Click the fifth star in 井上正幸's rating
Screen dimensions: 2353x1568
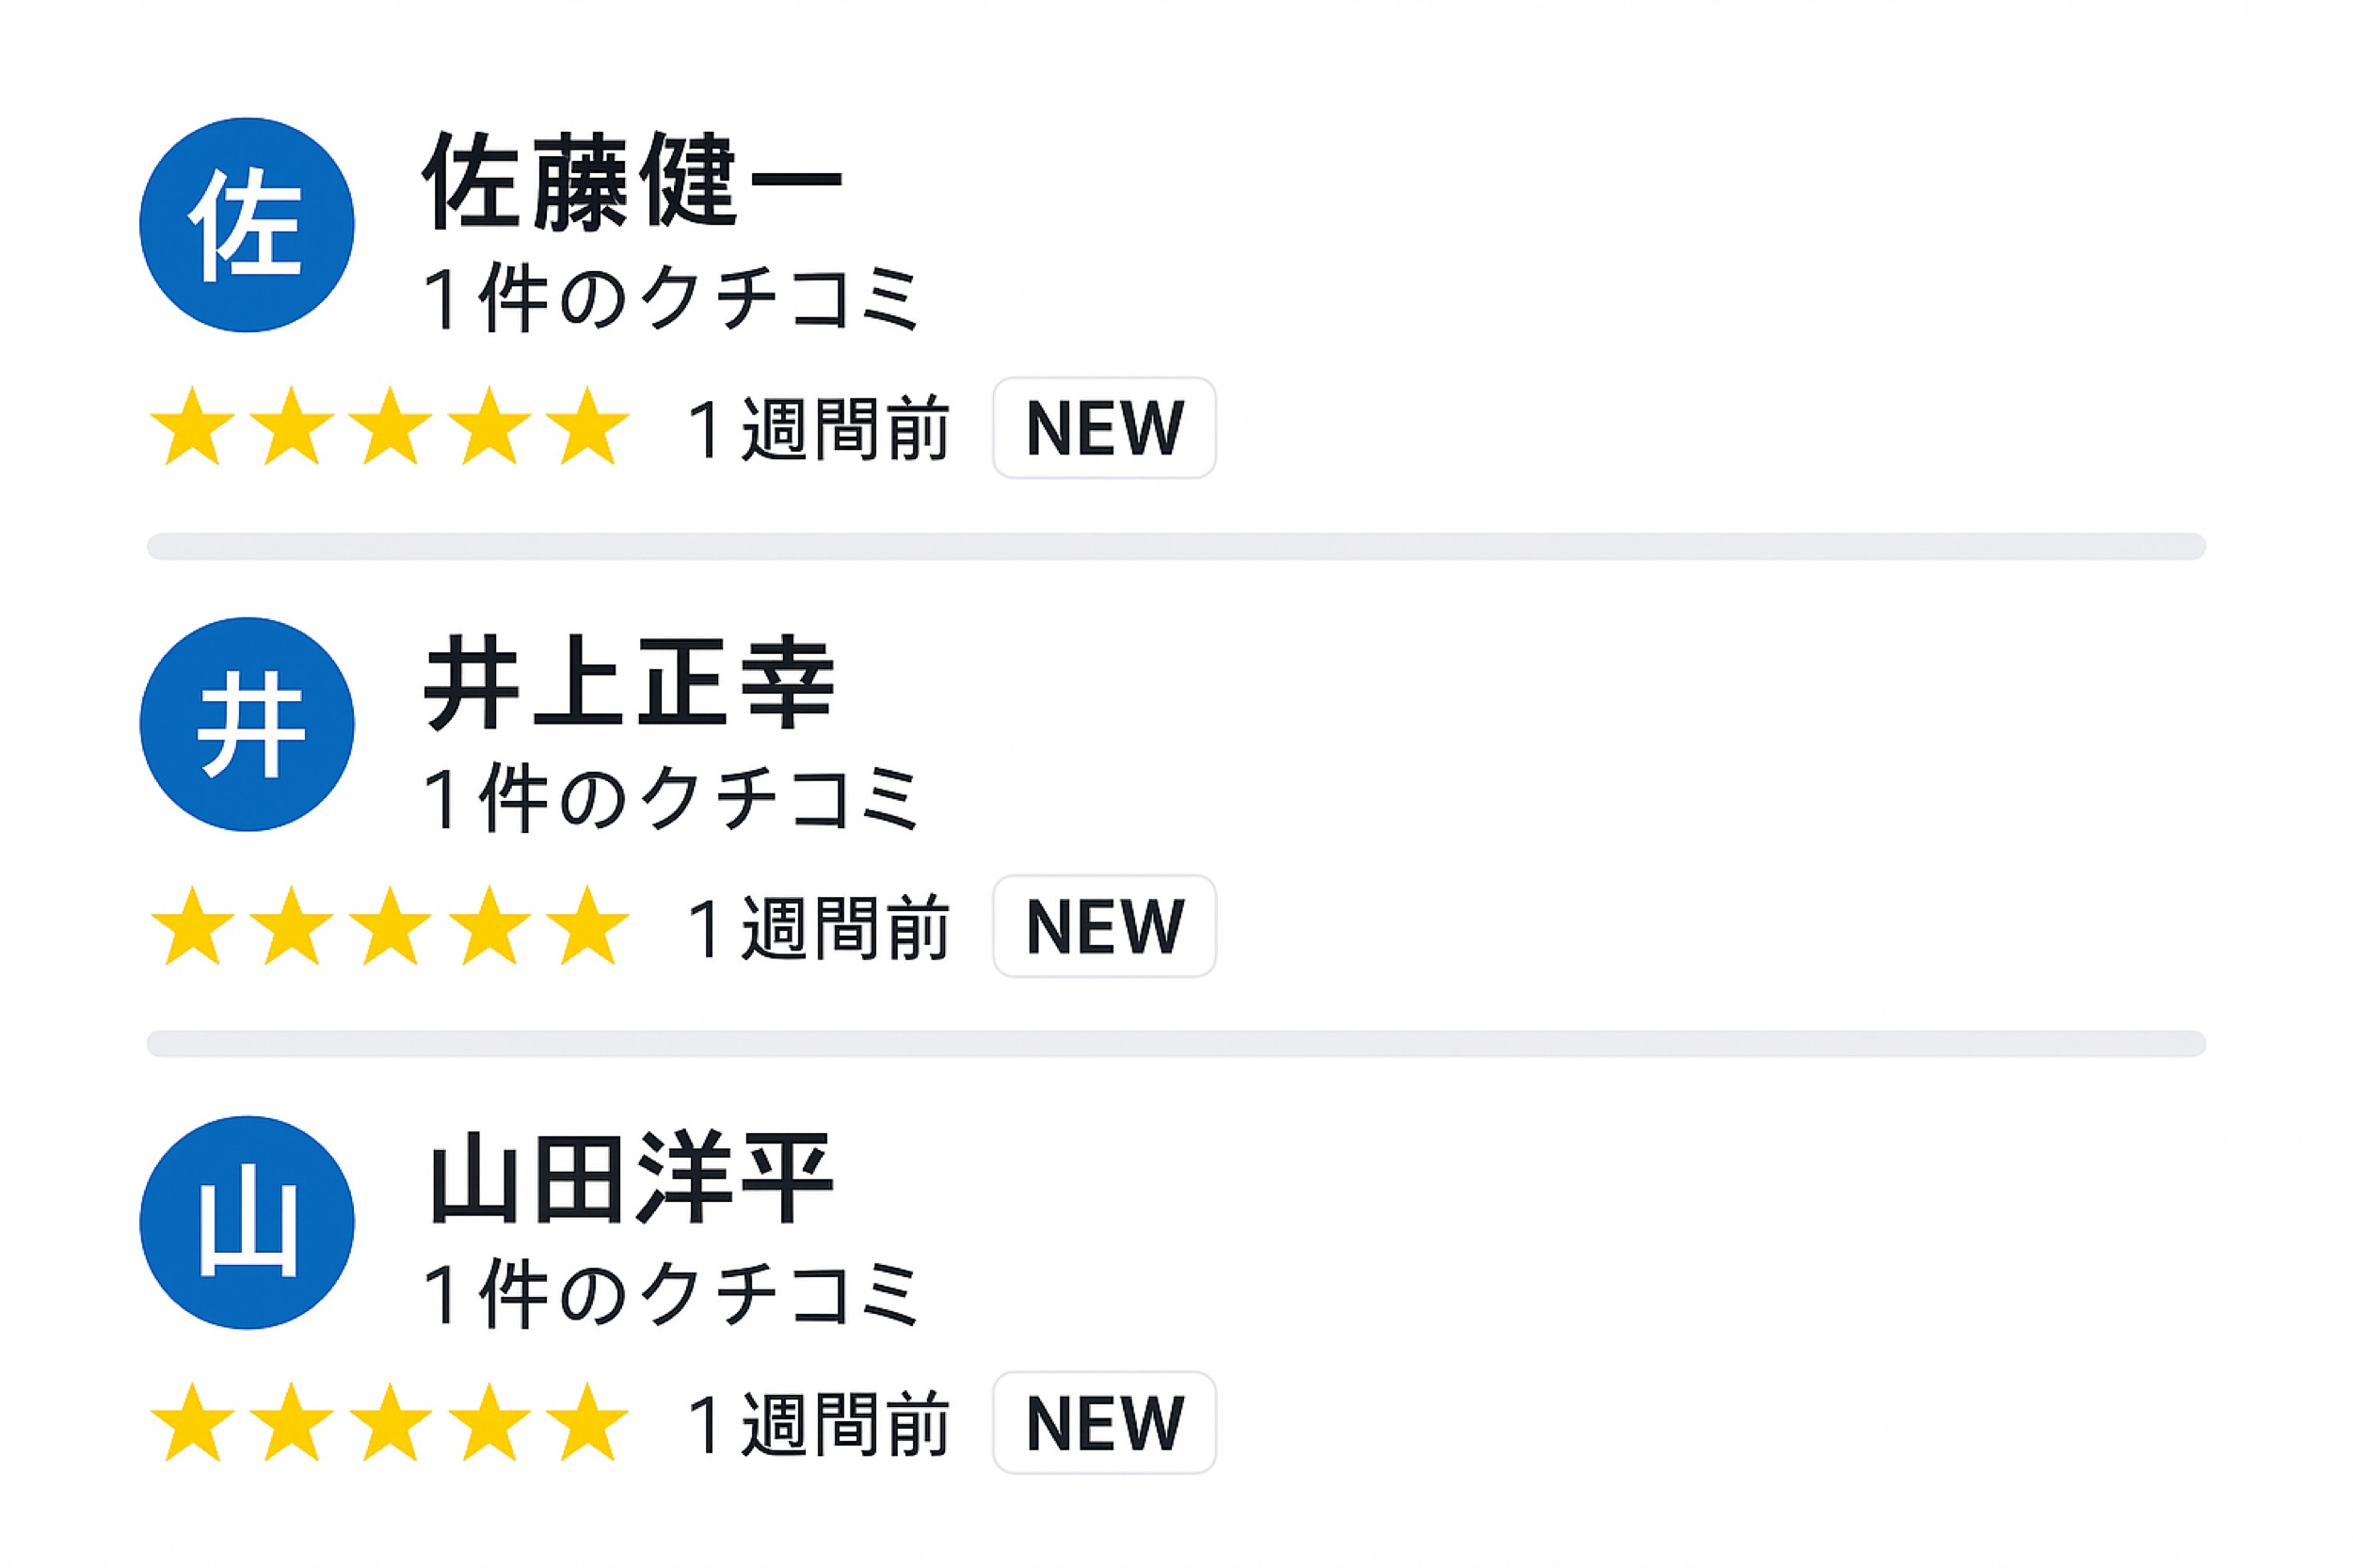(588, 926)
